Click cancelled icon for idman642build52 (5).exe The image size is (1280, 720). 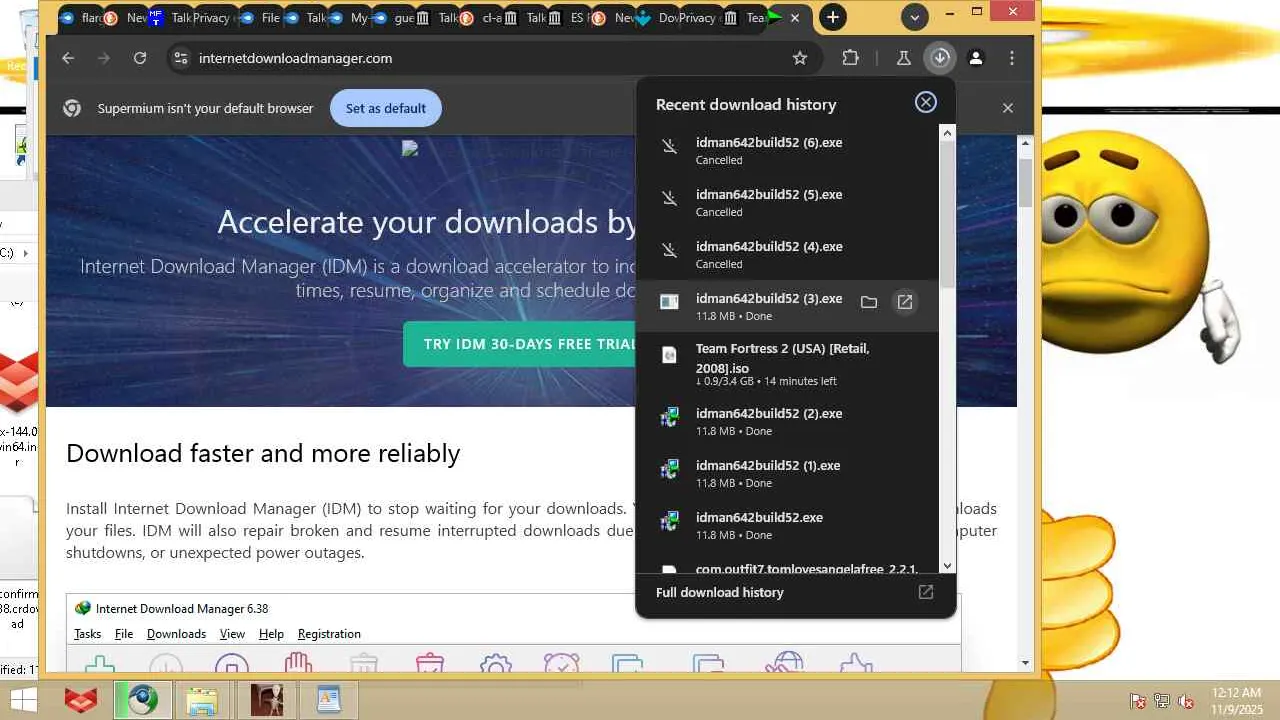670,200
